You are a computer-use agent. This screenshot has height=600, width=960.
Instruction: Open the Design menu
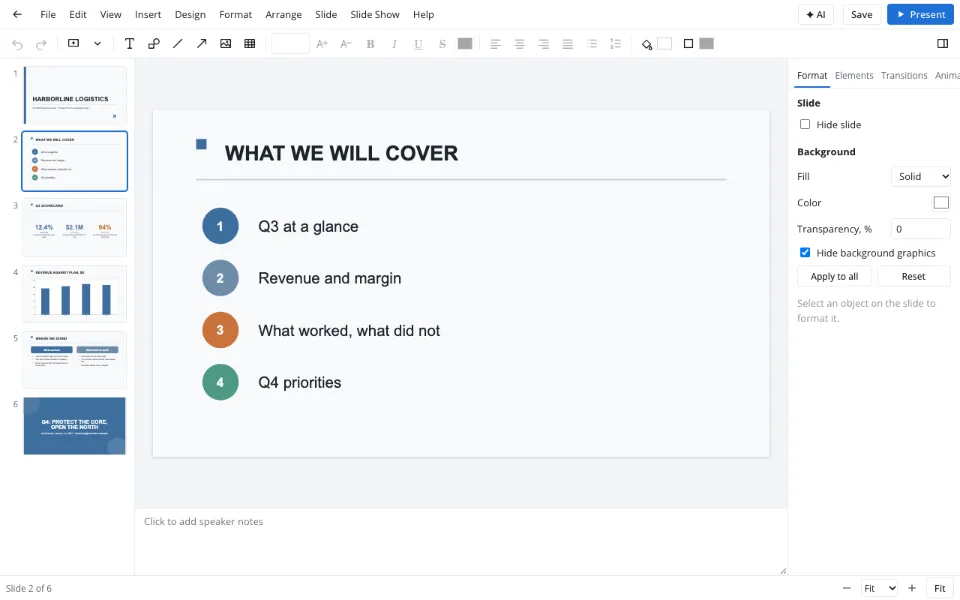[190, 14]
